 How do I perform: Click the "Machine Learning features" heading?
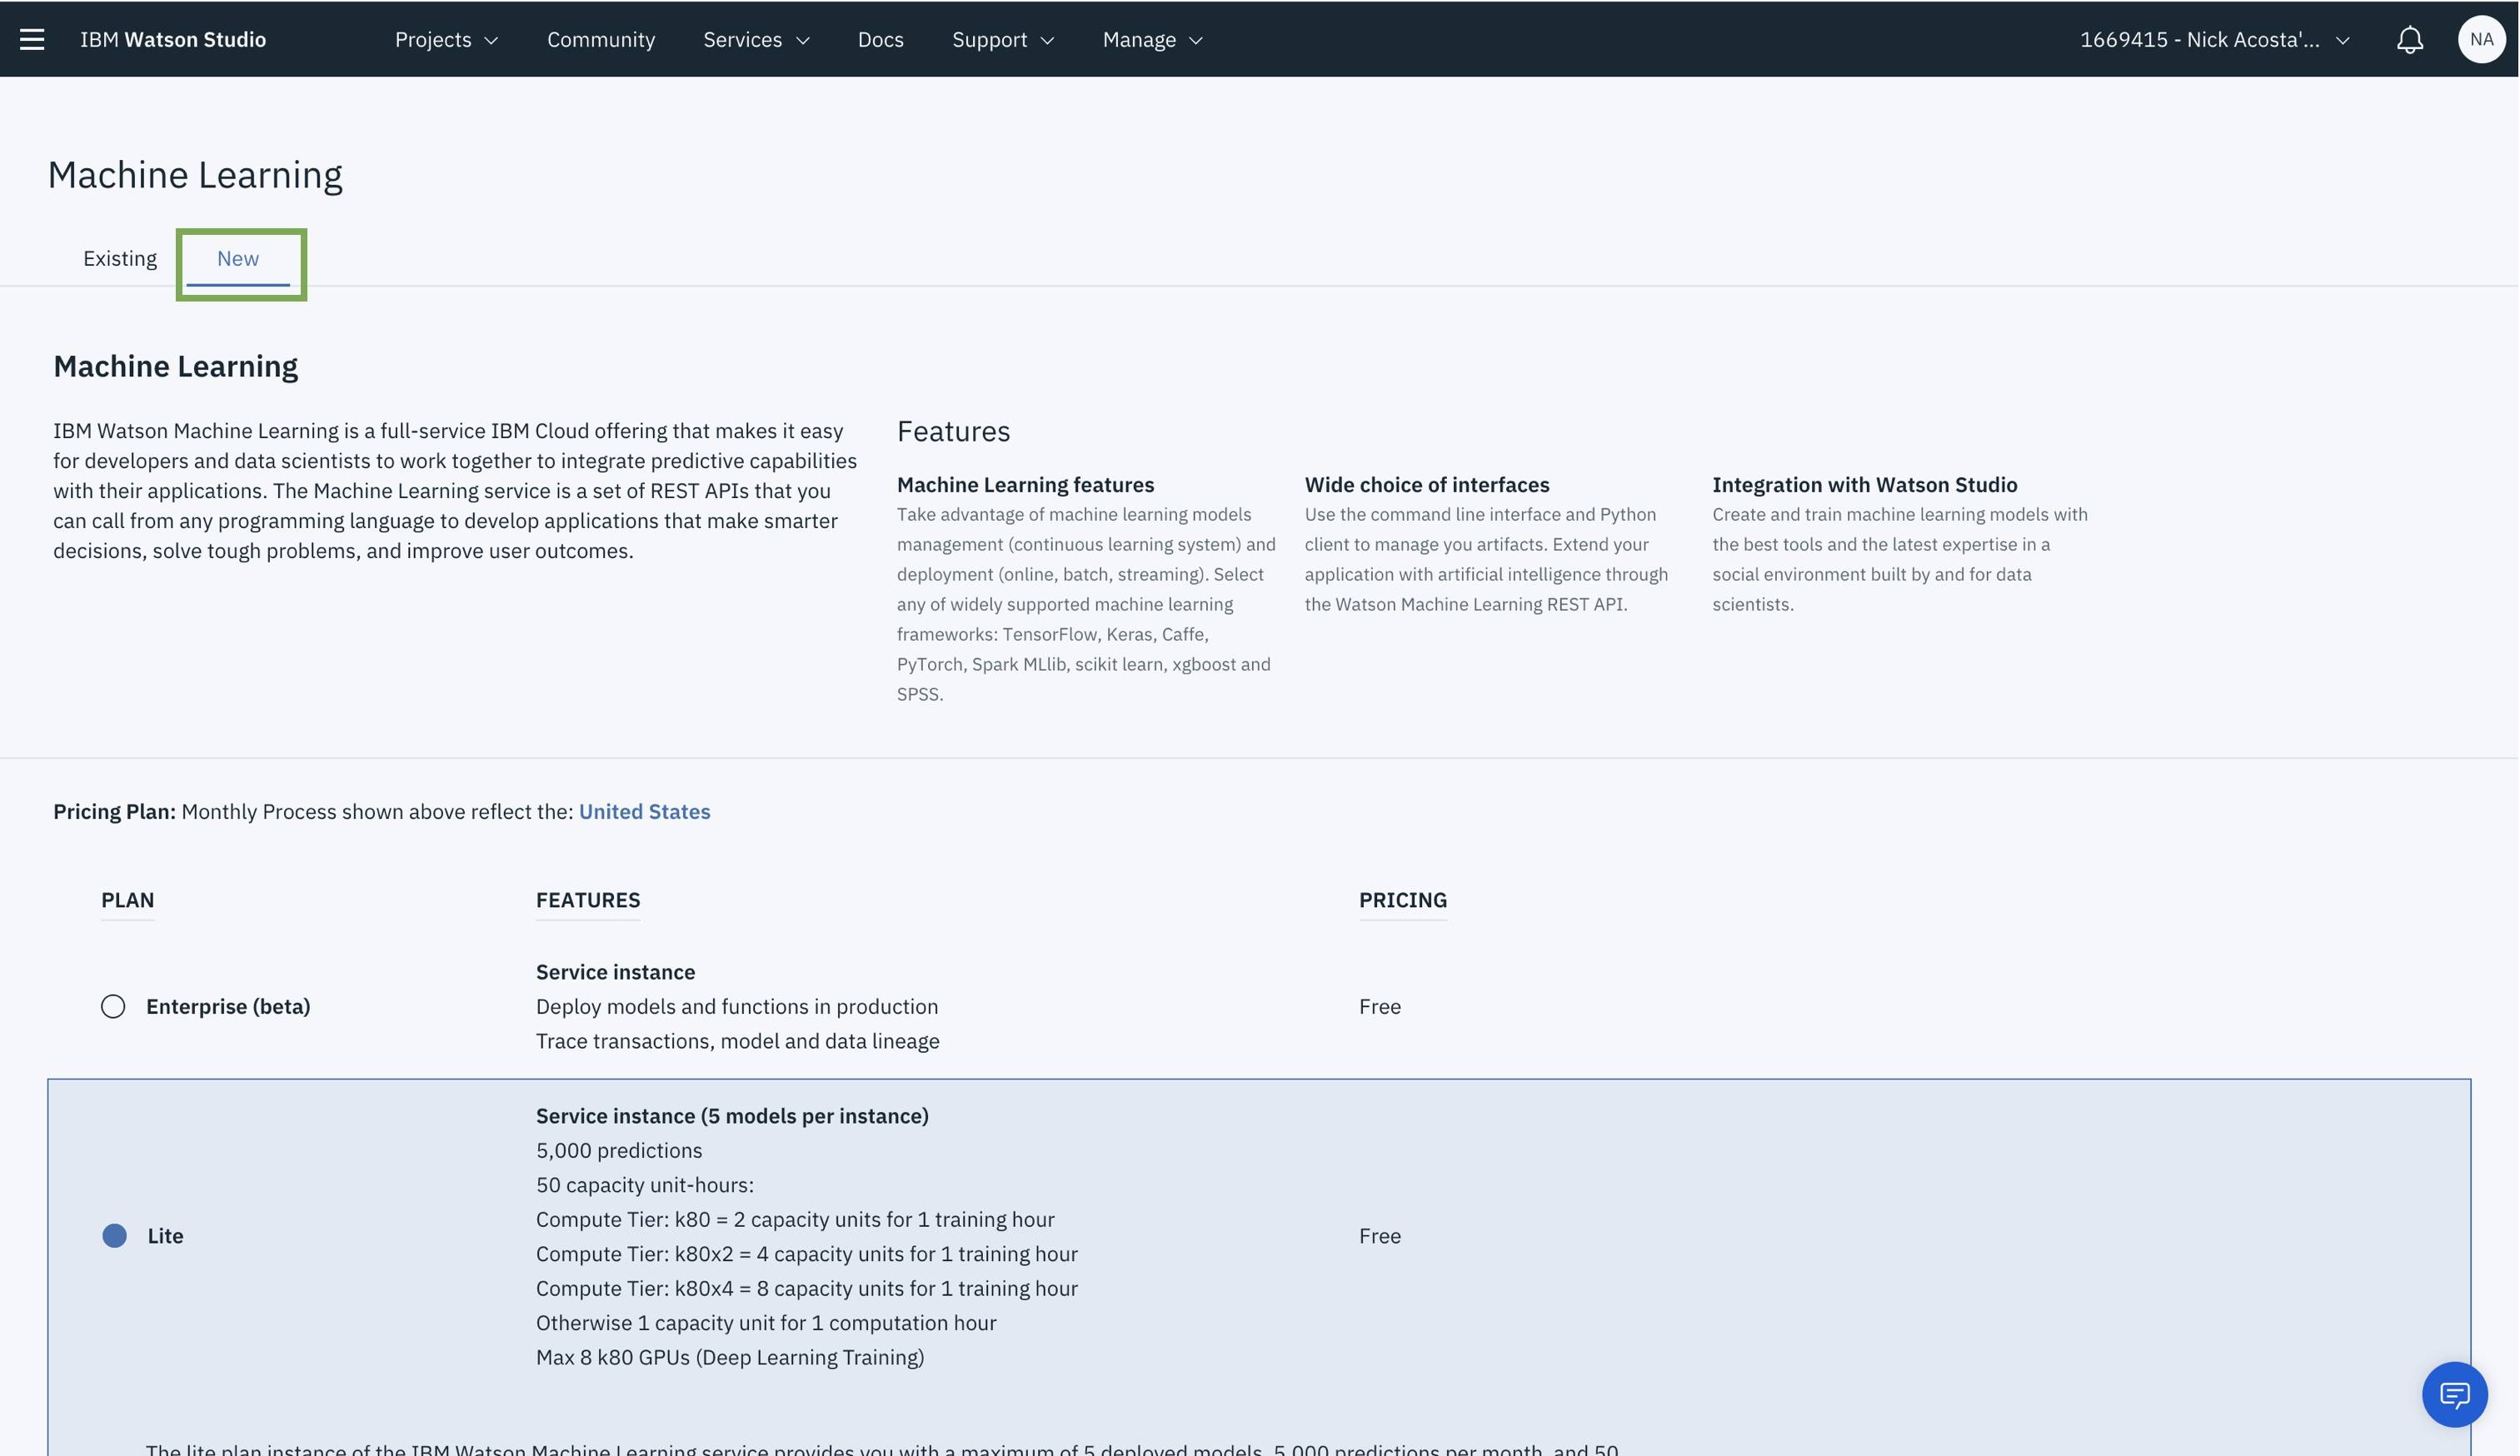1025,485
